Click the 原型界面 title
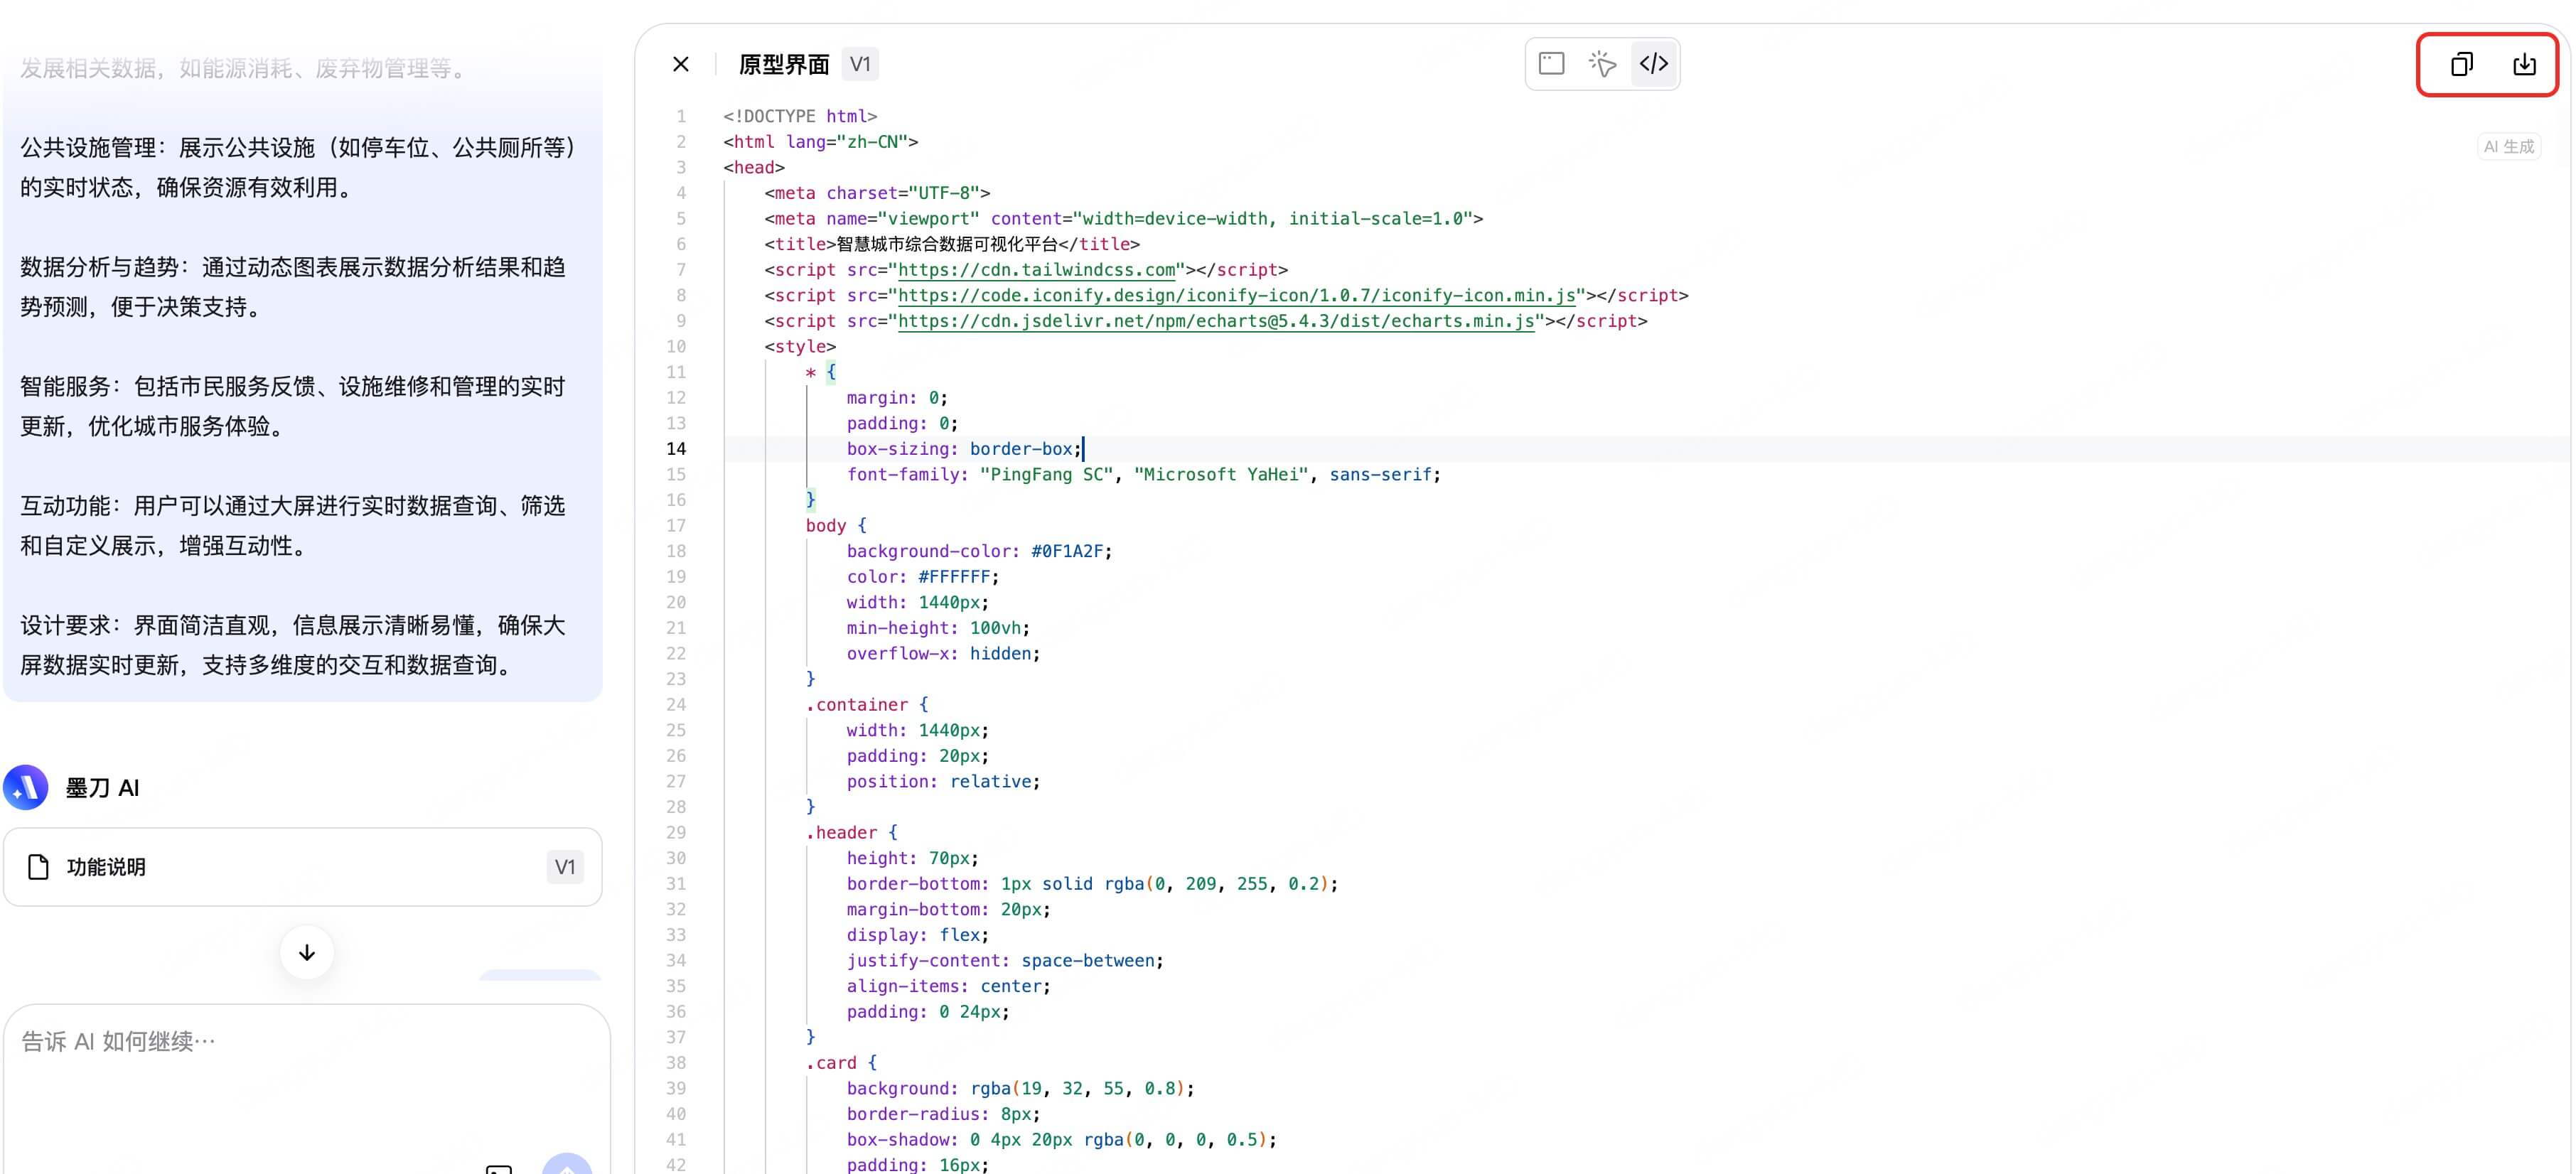2576x1174 pixels. coord(784,65)
